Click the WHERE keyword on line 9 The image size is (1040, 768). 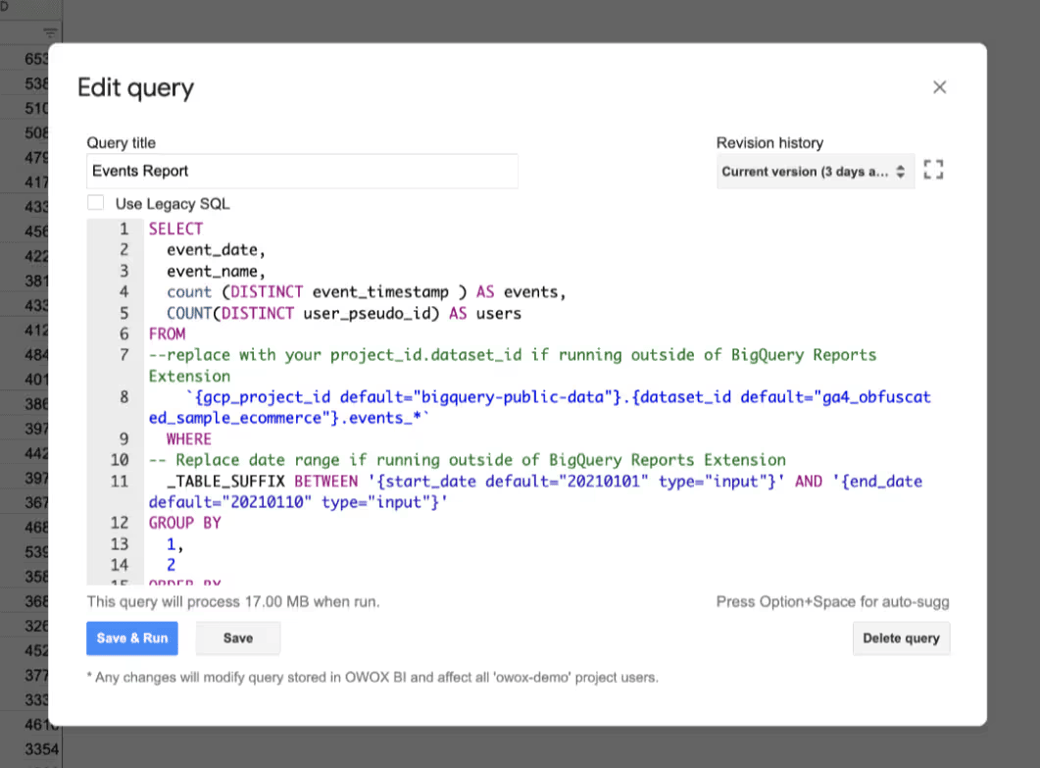pos(189,439)
